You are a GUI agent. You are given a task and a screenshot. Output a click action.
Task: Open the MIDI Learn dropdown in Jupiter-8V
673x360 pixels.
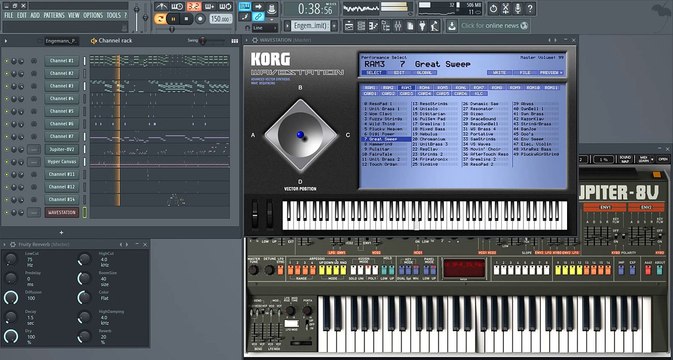646,159
